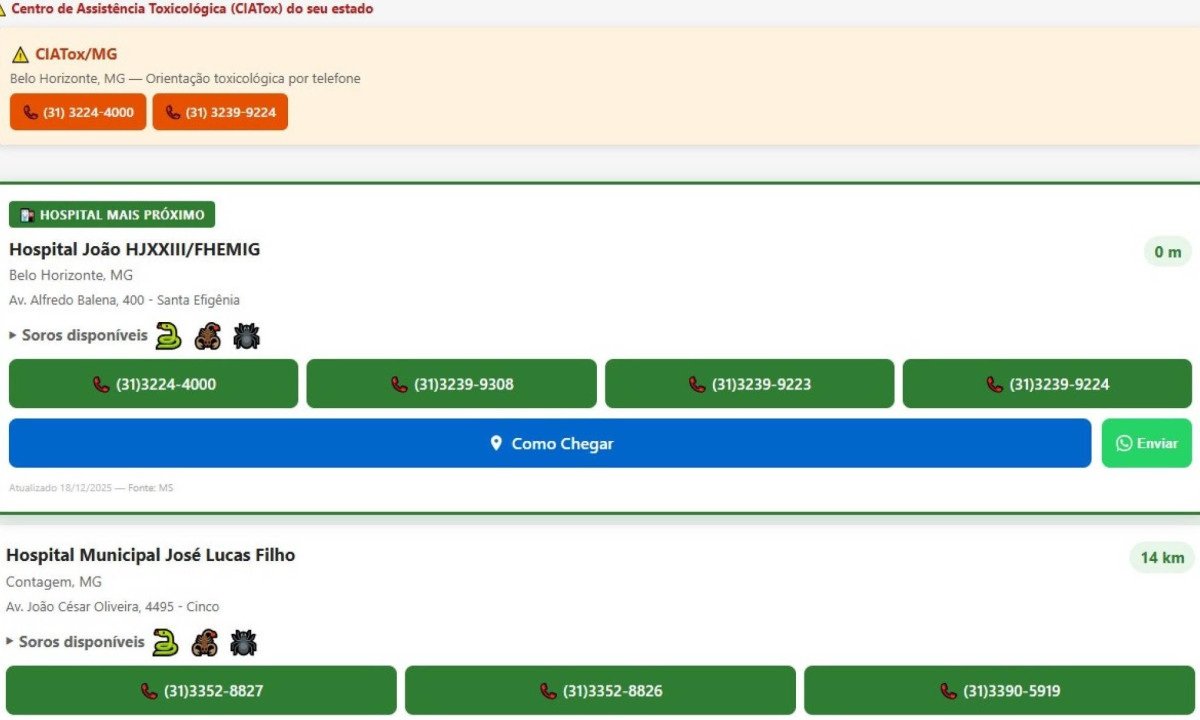1200x720 pixels.
Task: Click snake serum icon under Hospital João XXIII
Action: coord(168,336)
